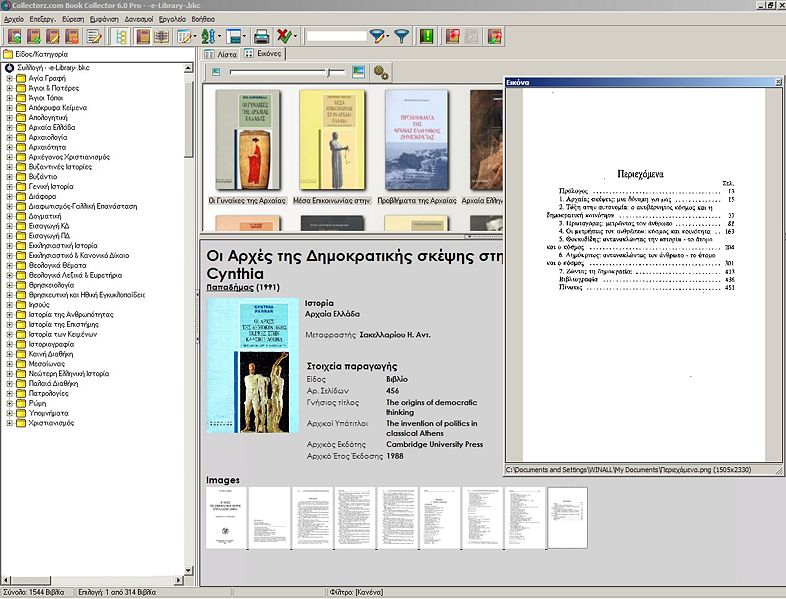The width and height of the screenshot is (786, 599).
Task: Open the first title page image thumbnail
Action: point(226,518)
